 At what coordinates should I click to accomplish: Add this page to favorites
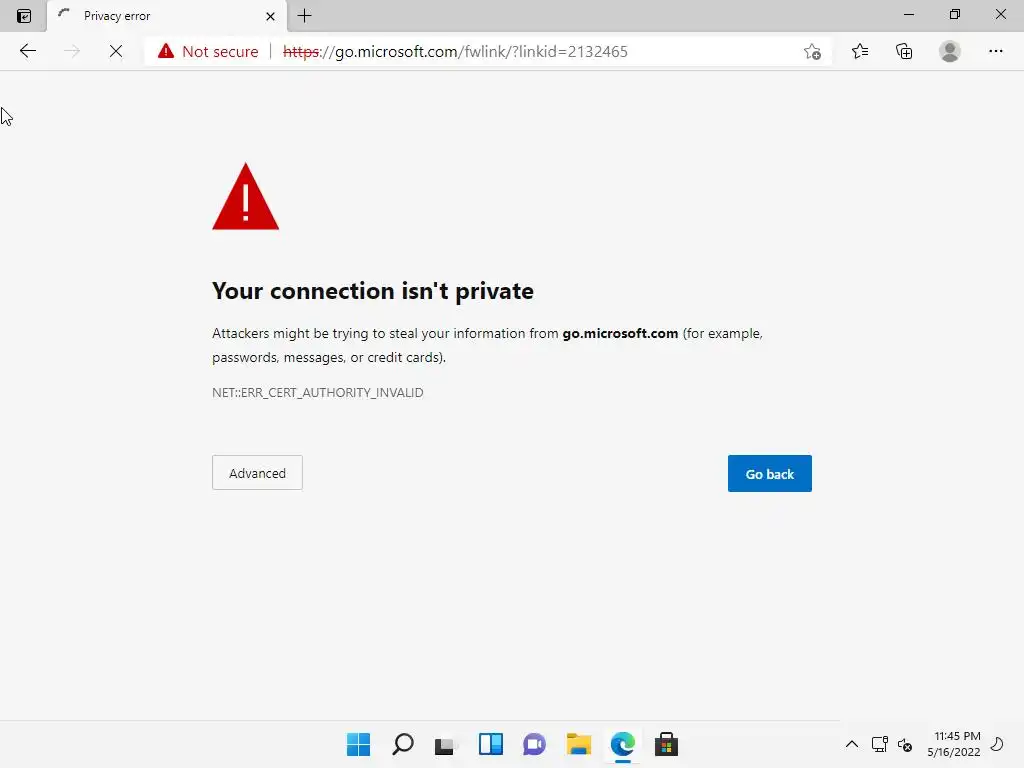point(812,52)
